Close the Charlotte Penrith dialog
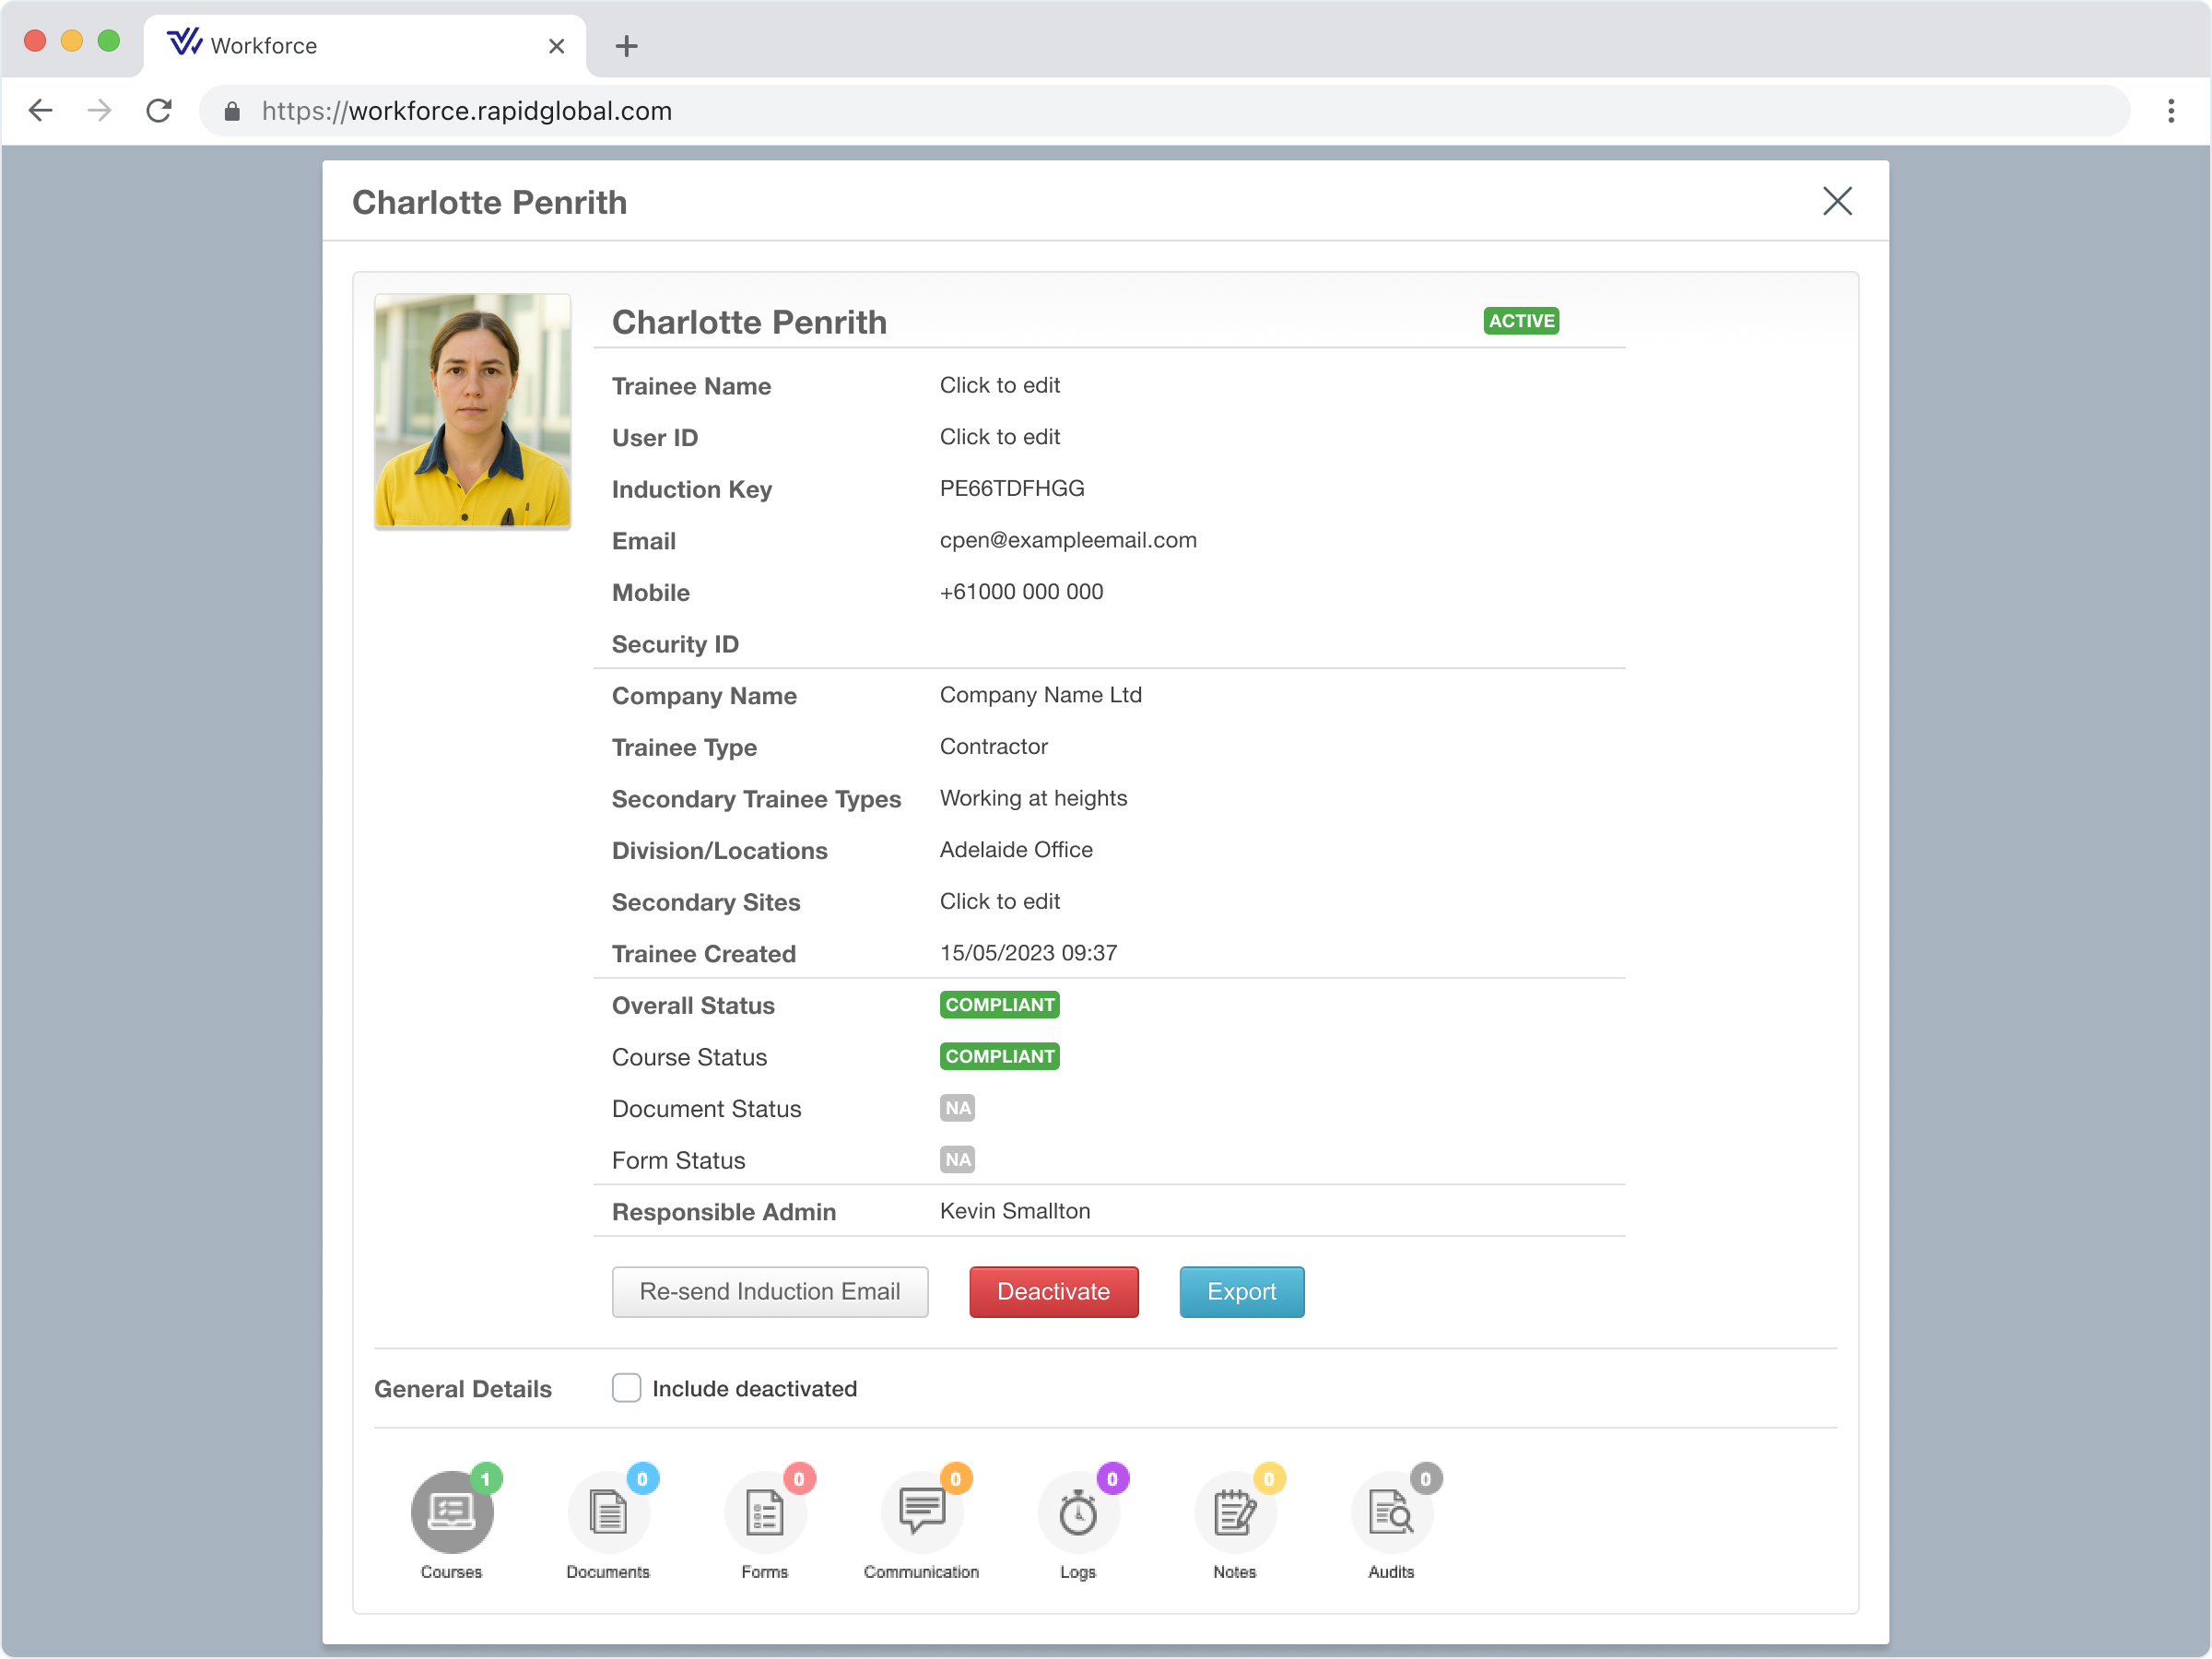 point(1837,201)
